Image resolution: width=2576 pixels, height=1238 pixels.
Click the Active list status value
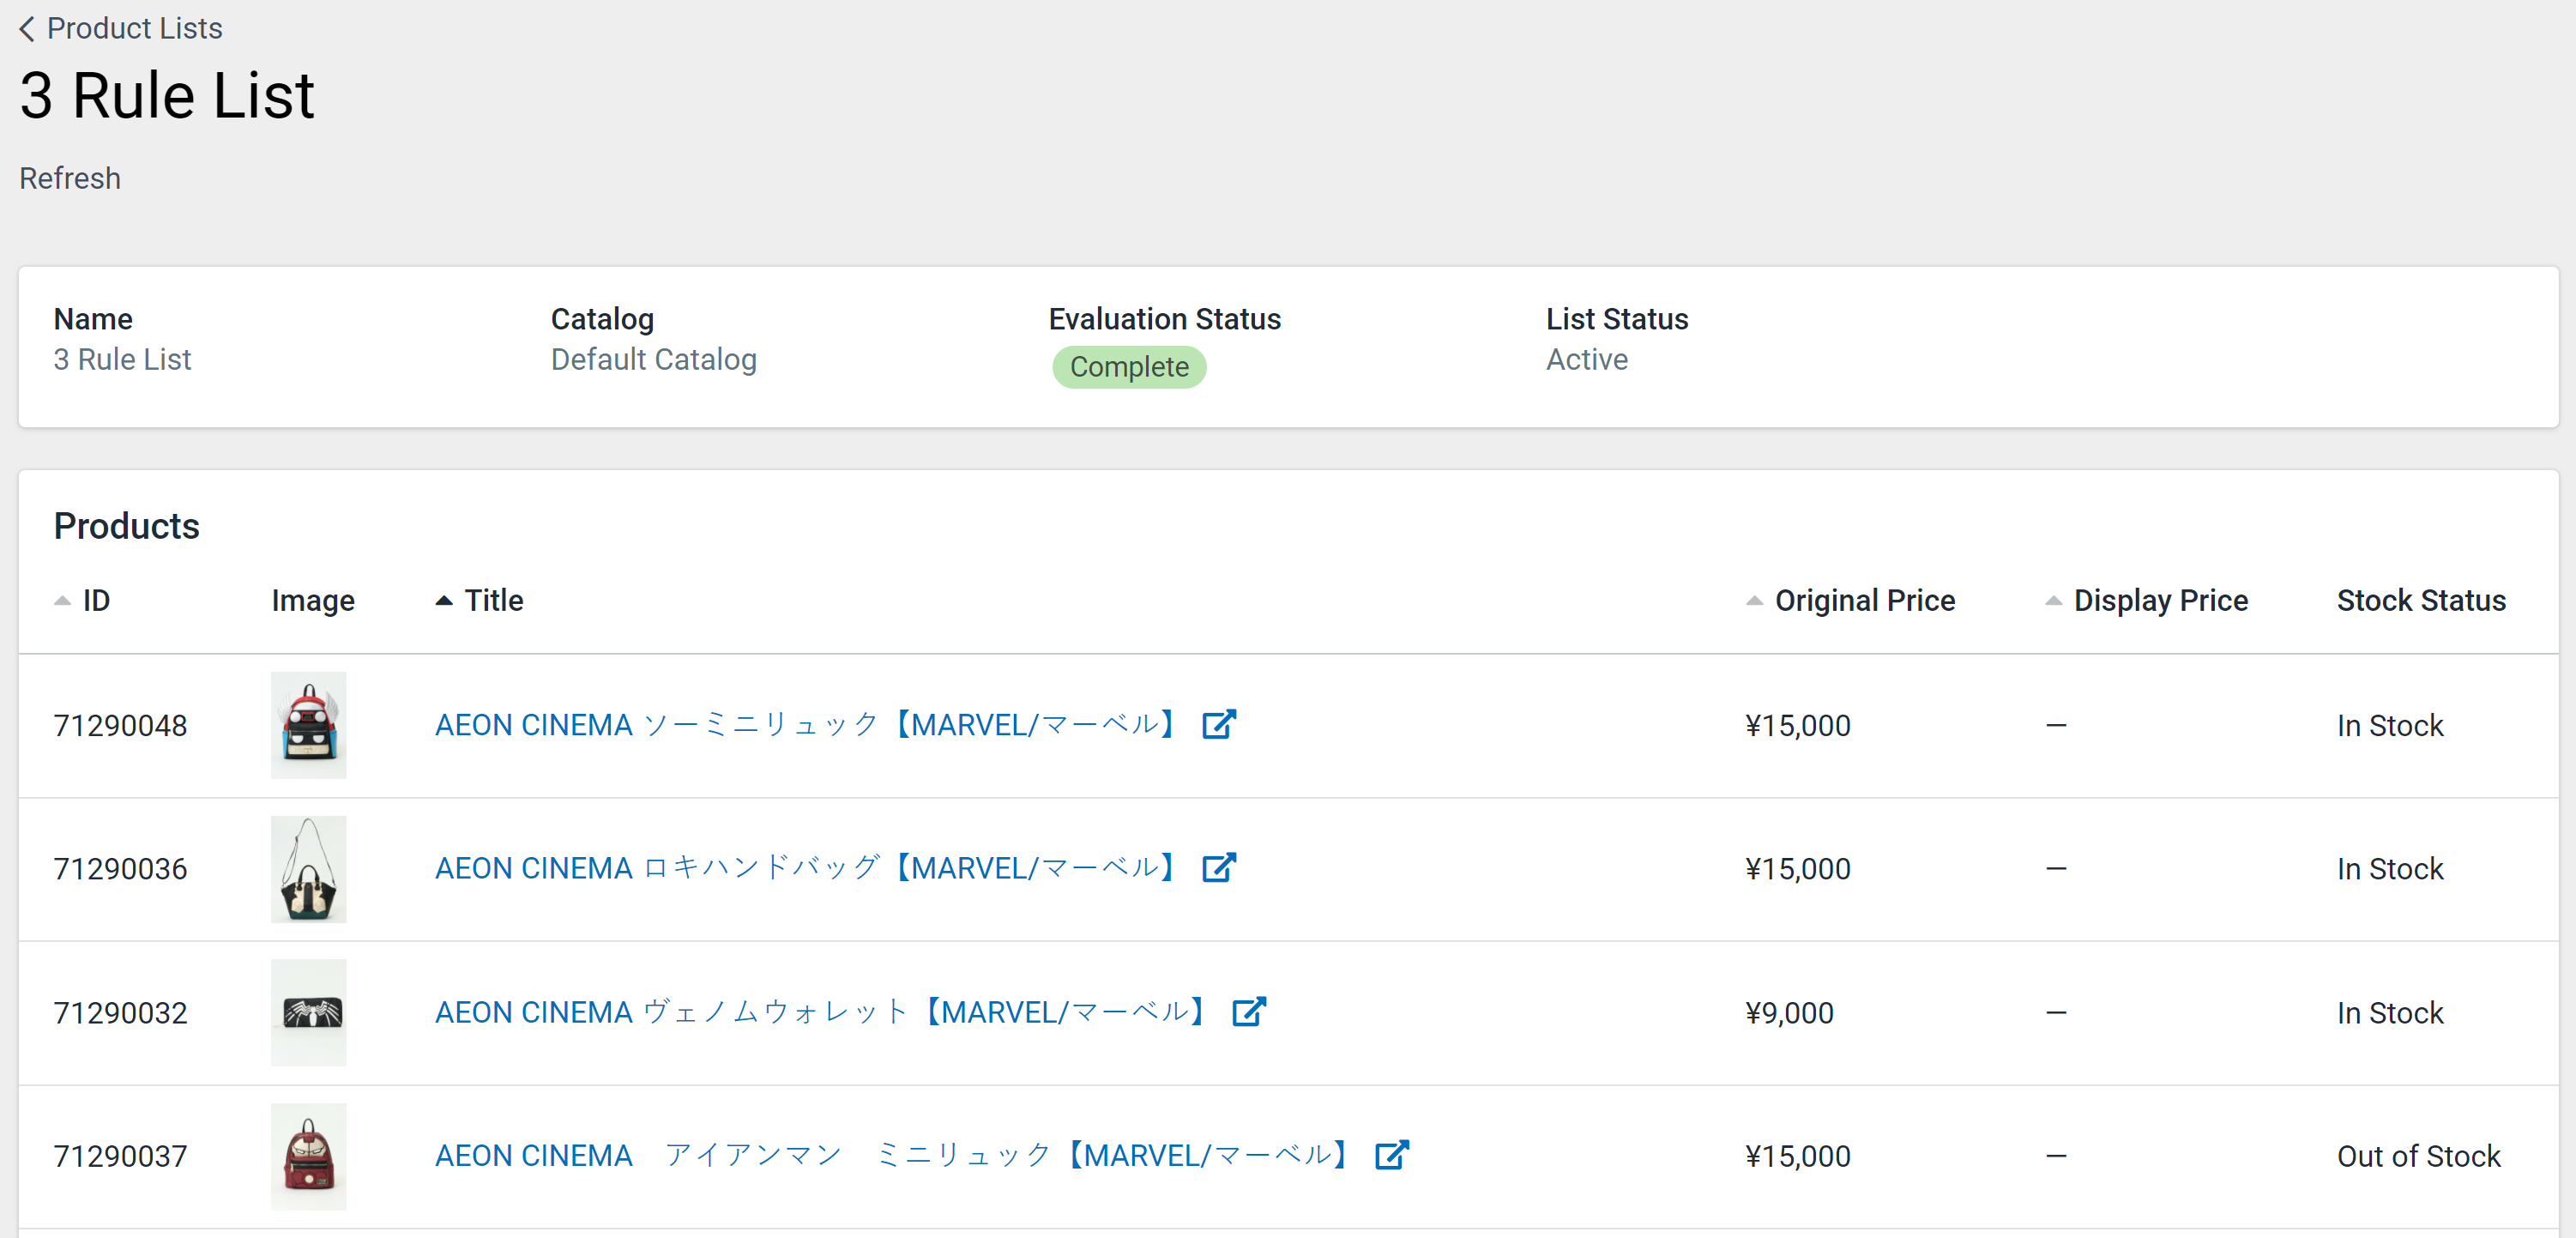coord(1587,359)
